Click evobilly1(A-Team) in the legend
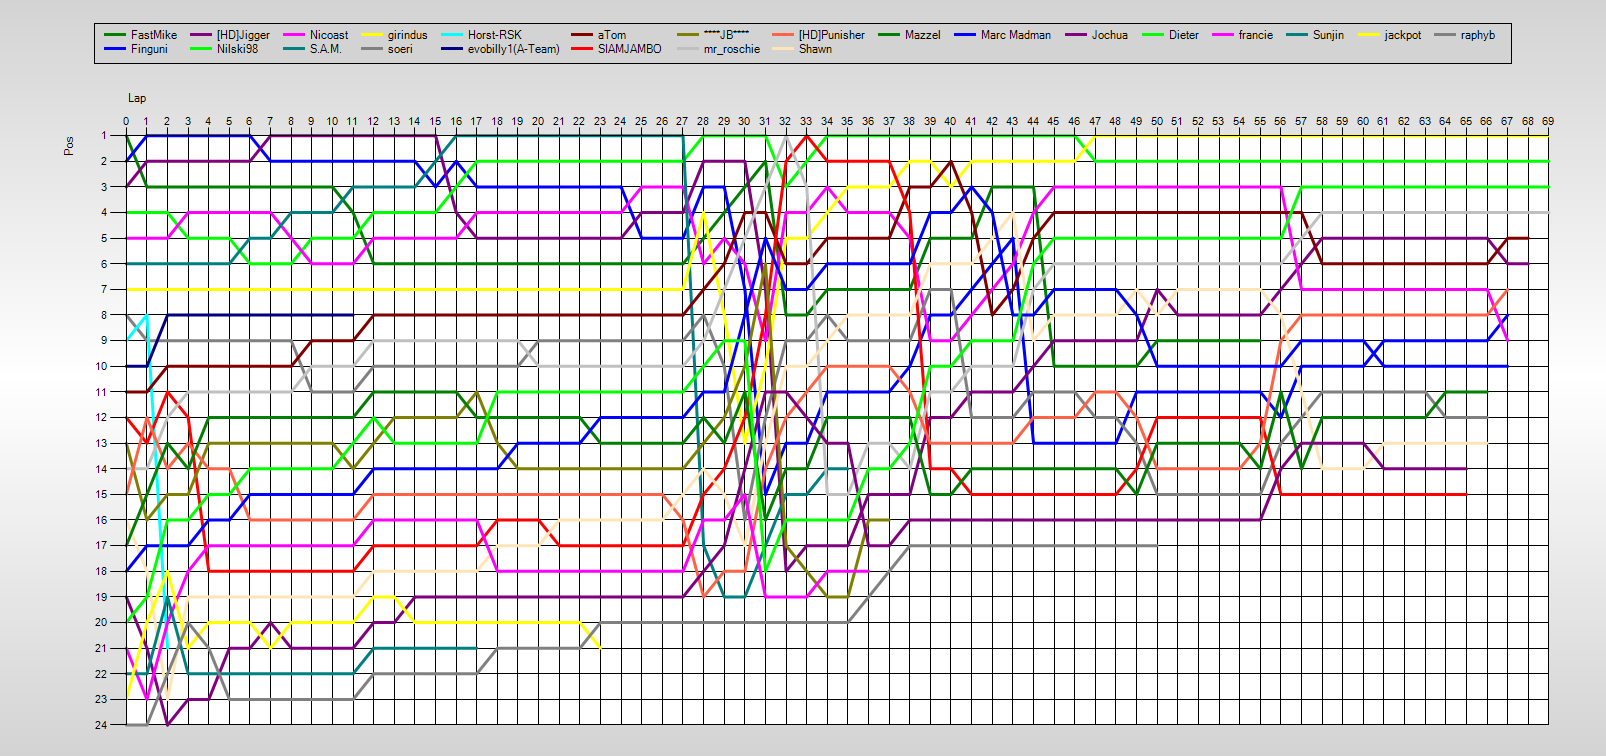This screenshot has height=756, width=1606. [x=513, y=49]
